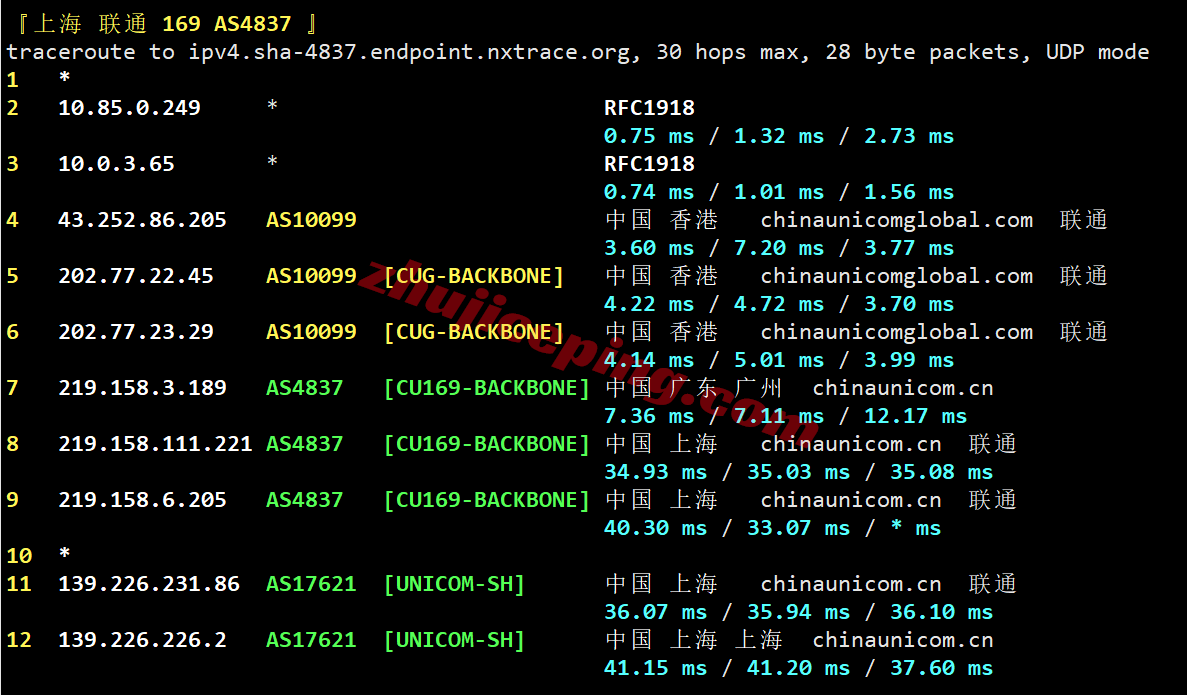This screenshot has height=695, width=1187.
Task: Click AS10099 on hop 6 row
Action: tap(311, 332)
